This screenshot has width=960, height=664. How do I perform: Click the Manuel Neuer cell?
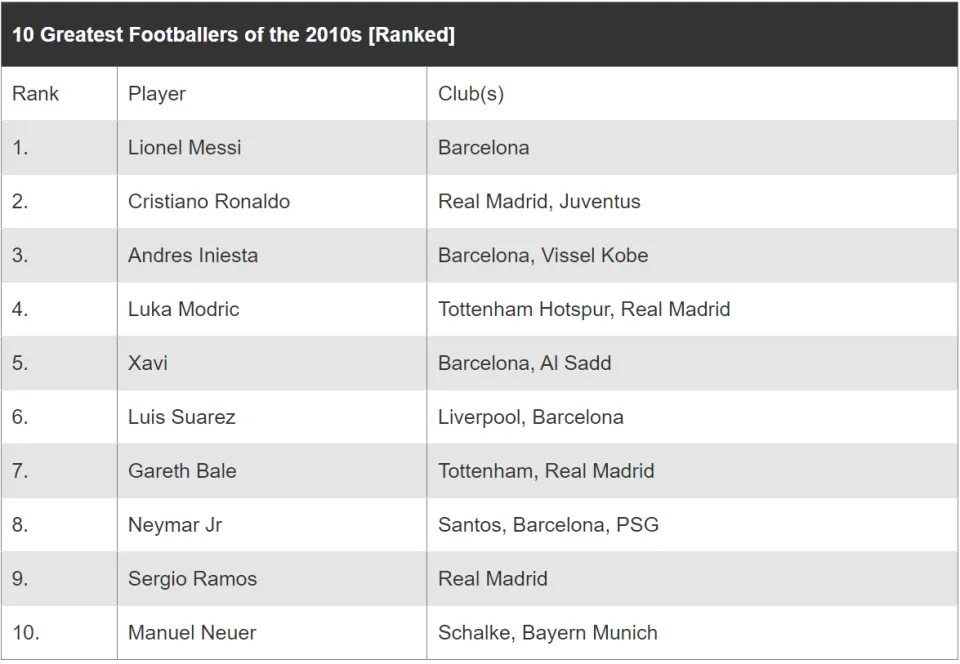tap(272, 632)
